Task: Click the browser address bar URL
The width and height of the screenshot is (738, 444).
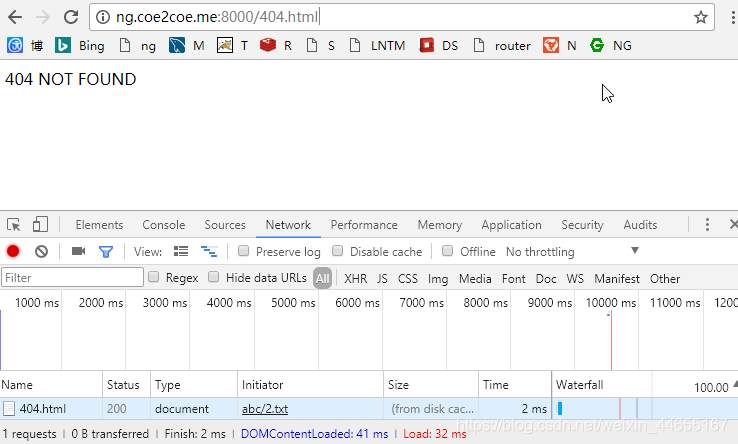Action: click(x=217, y=17)
